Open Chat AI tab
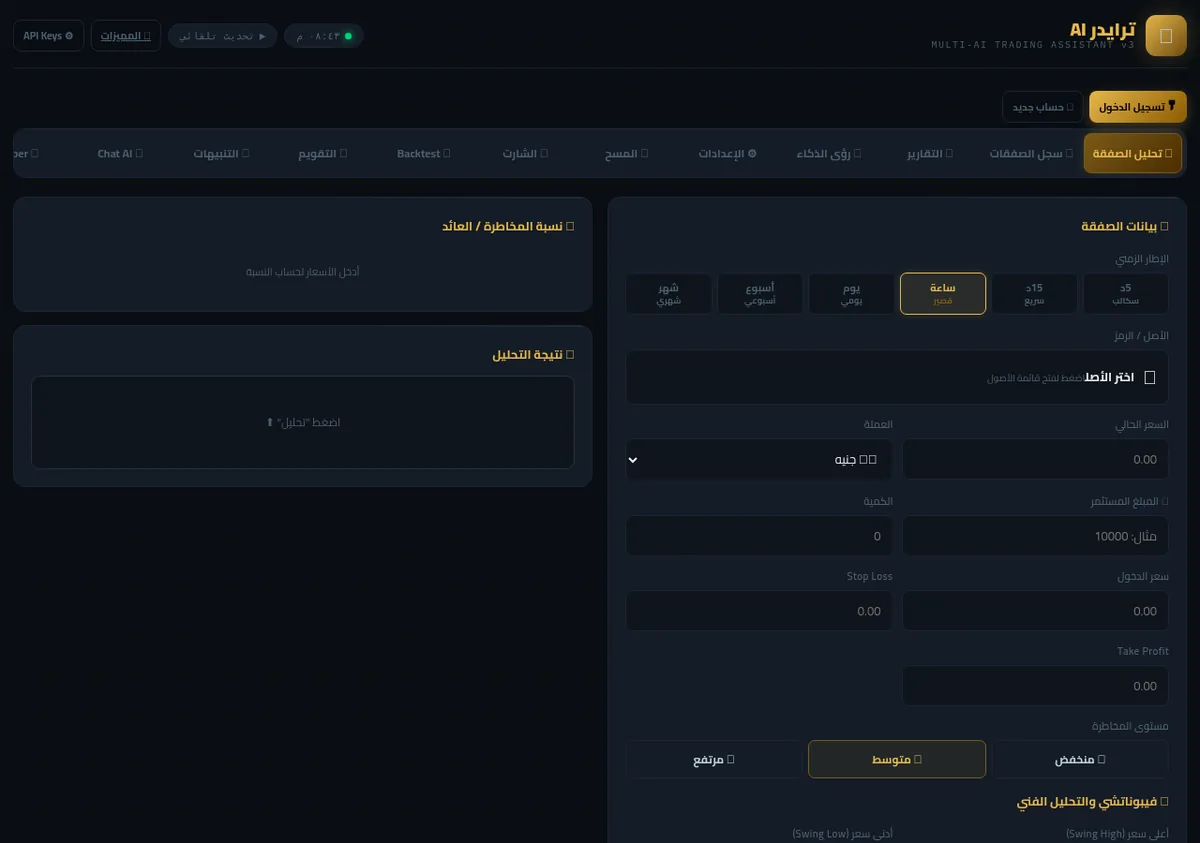Image resolution: width=1200 pixels, height=843 pixels. click(120, 154)
